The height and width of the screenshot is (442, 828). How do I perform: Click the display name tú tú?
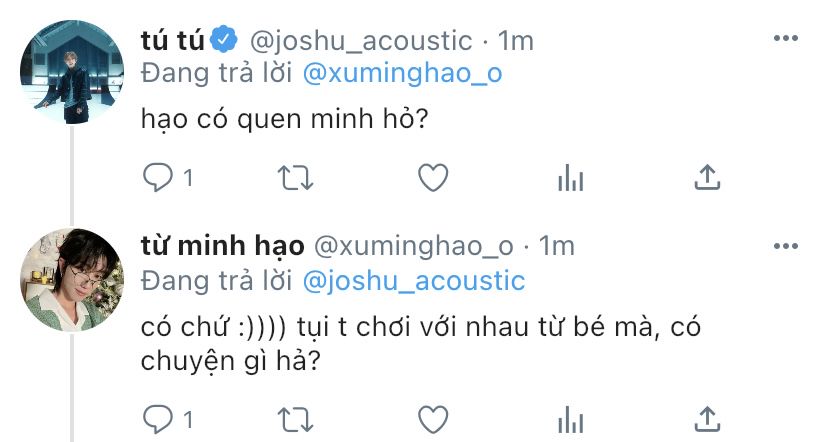pos(173,41)
